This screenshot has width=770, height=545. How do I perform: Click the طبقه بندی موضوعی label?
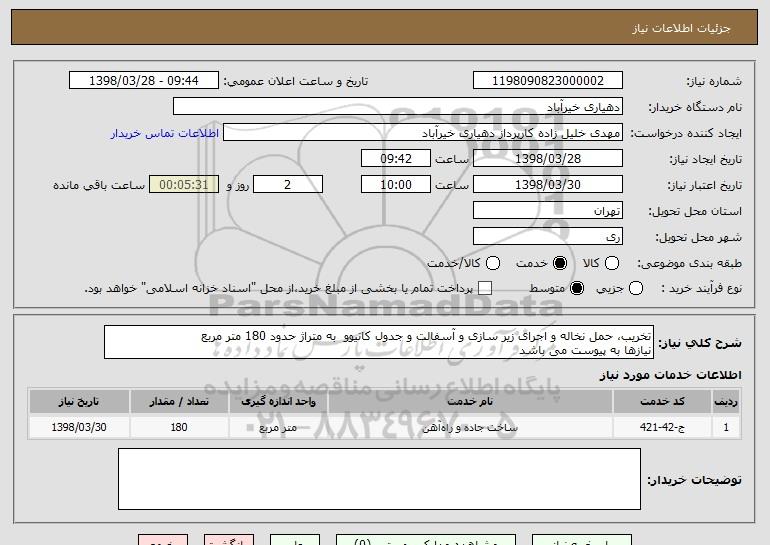689,264
